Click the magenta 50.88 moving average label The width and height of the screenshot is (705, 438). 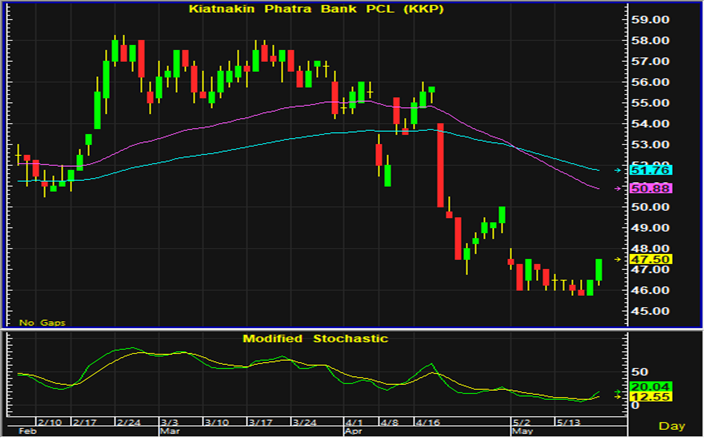651,188
